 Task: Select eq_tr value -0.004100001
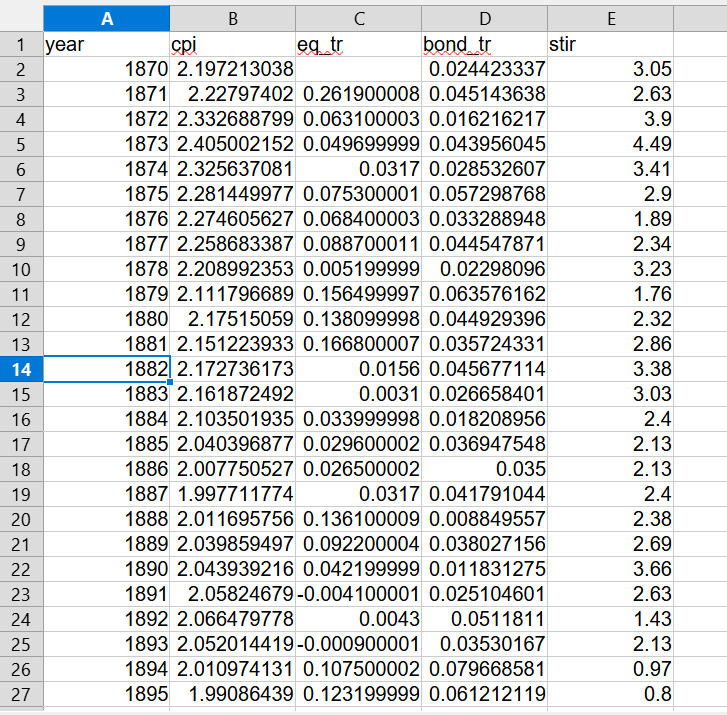pos(359,594)
